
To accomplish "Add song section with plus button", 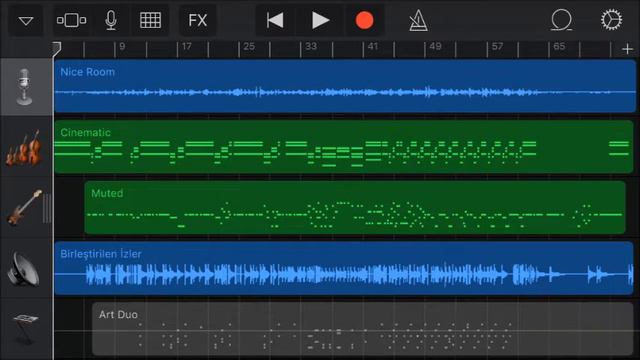I will tap(627, 49).
